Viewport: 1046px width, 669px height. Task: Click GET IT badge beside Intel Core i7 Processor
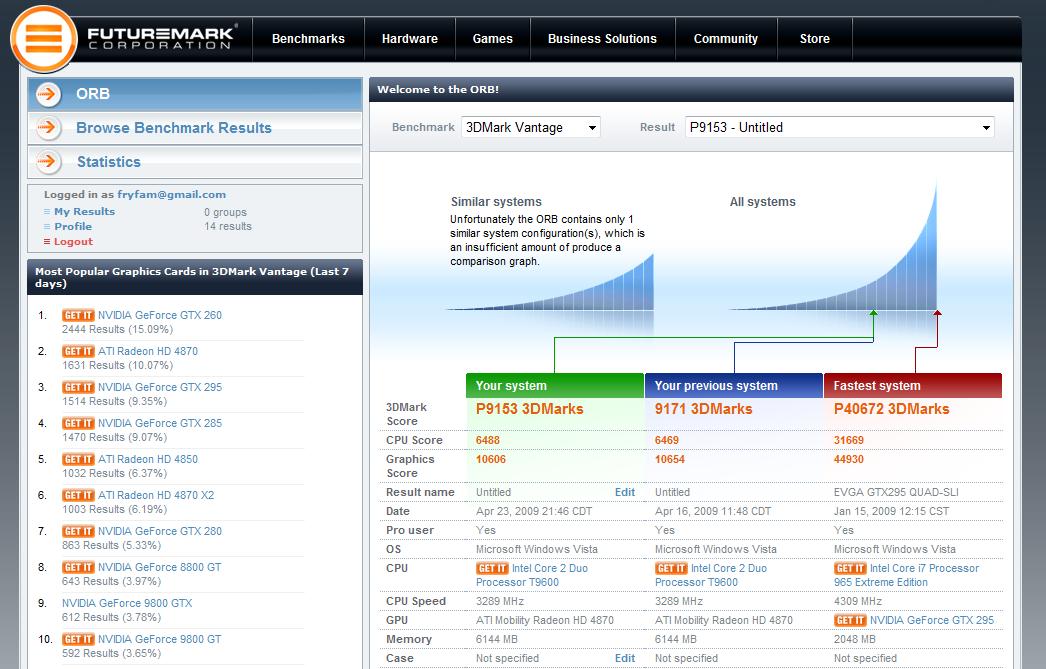click(850, 569)
